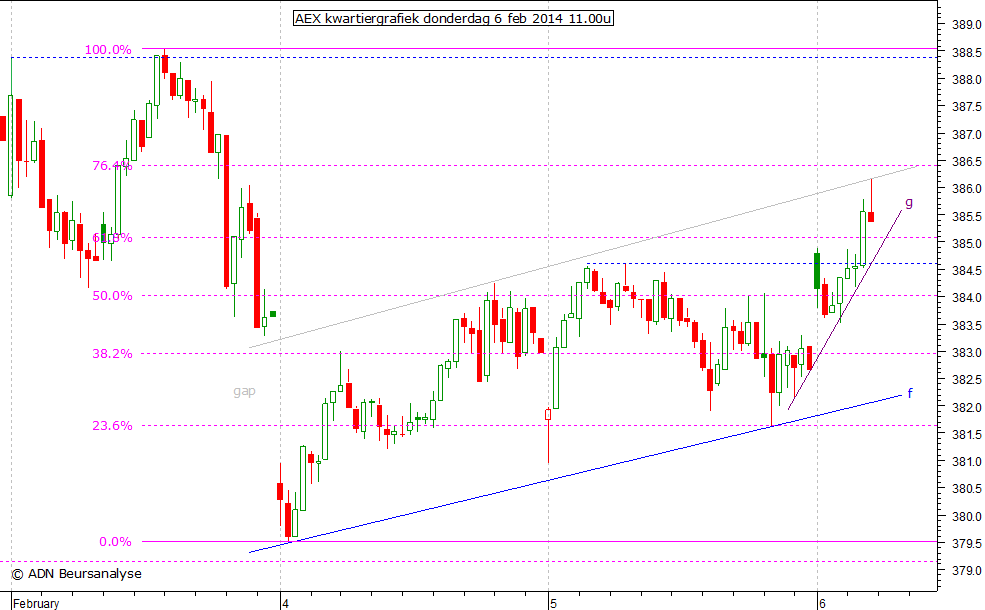Click the 'February' date axis label
The height and width of the screenshot is (610, 985).
[36, 603]
